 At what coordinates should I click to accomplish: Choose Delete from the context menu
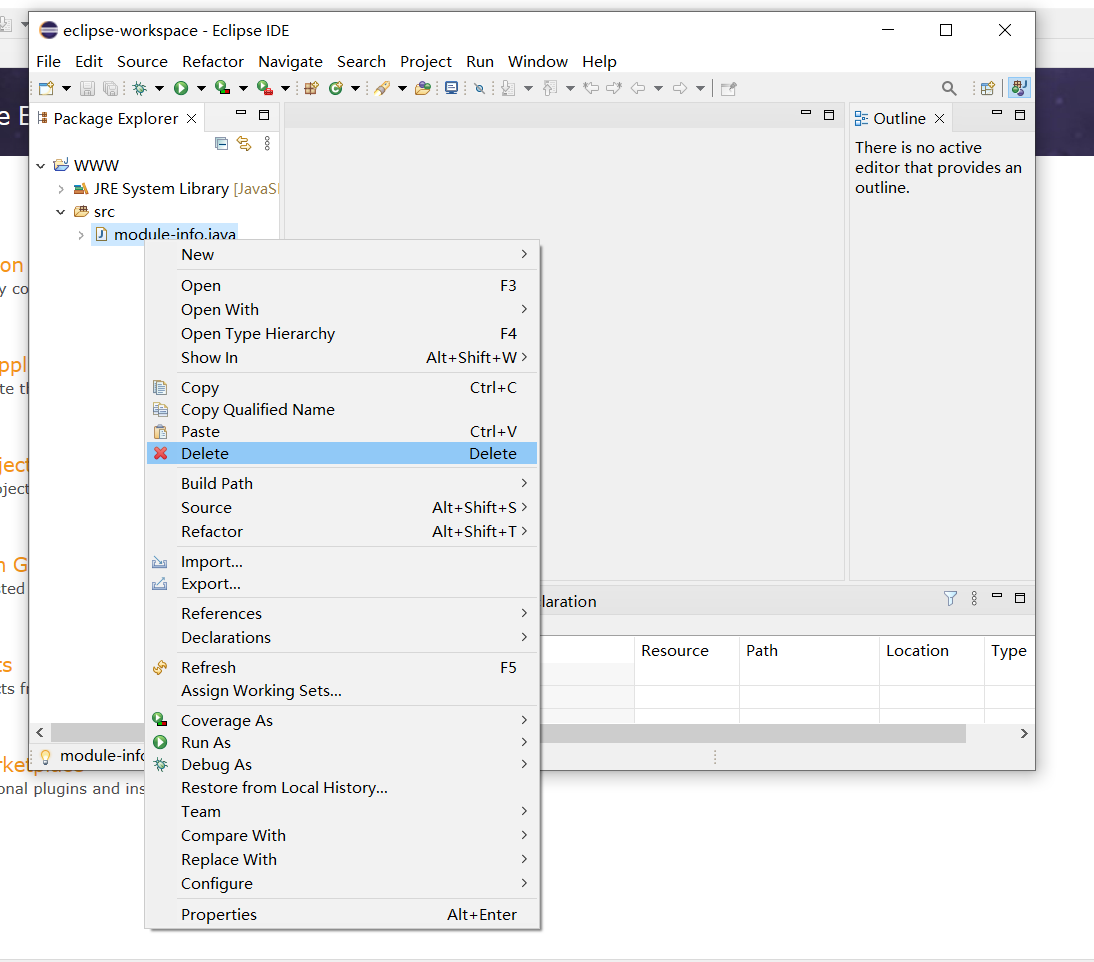tap(342, 453)
